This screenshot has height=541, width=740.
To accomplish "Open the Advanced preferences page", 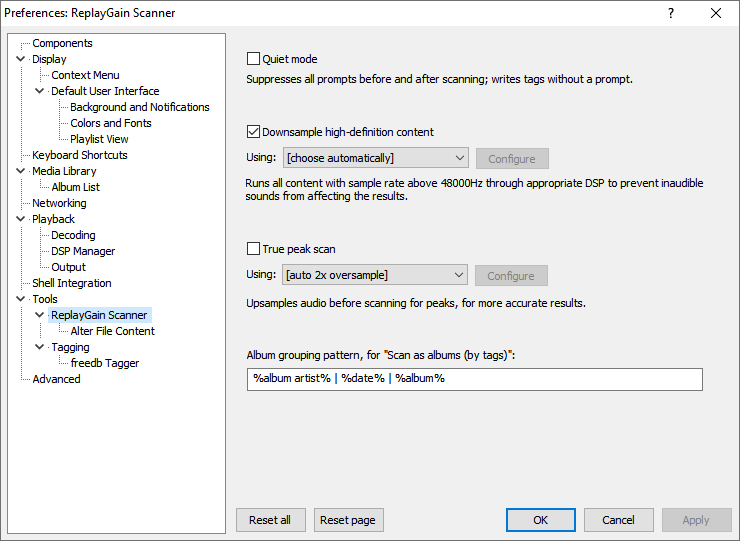I will coord(56,379).
